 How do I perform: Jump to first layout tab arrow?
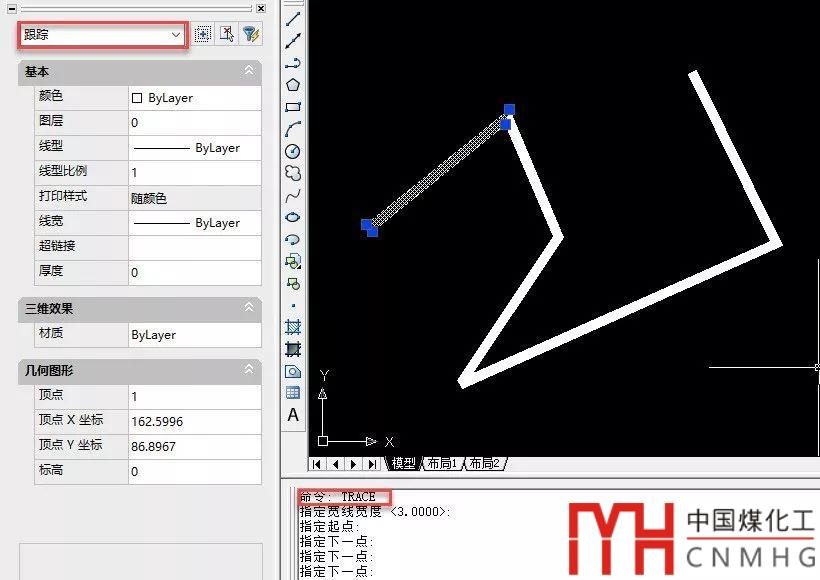point(316,464)
